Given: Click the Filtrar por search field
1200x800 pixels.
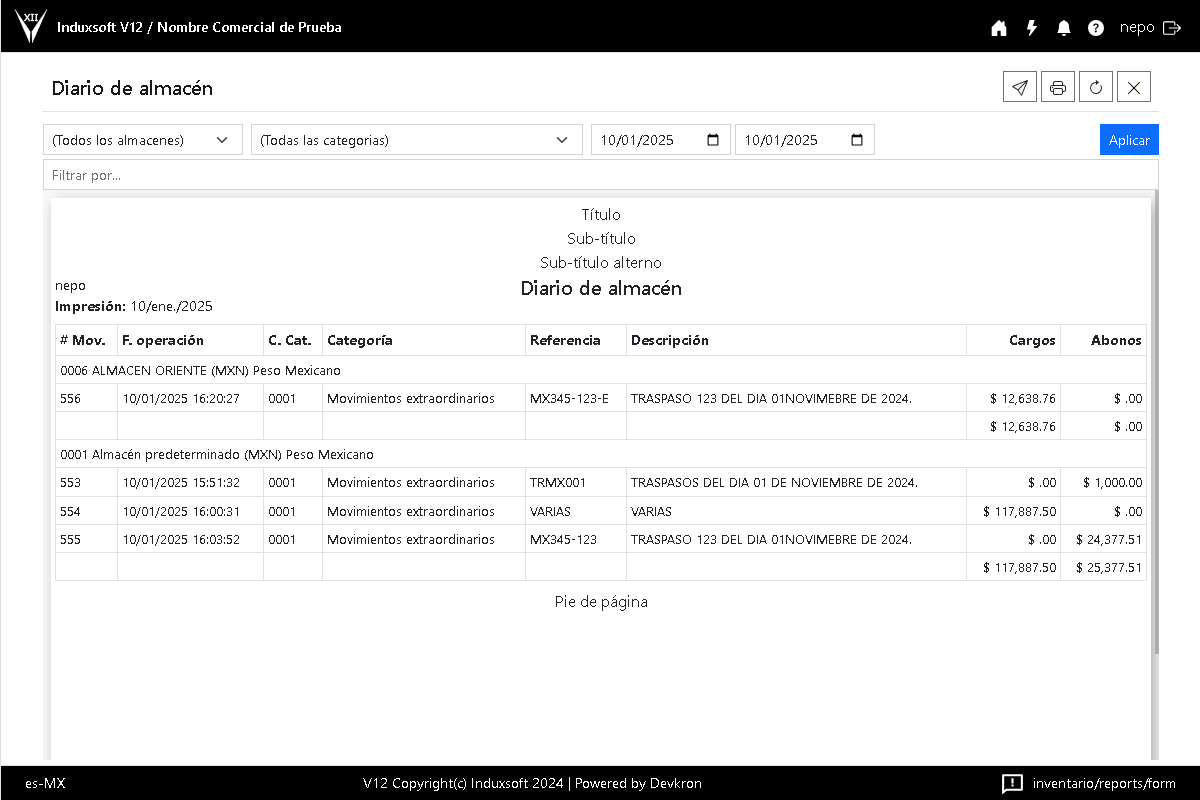Looking at the screenshot, I should [x=600, y=175].
